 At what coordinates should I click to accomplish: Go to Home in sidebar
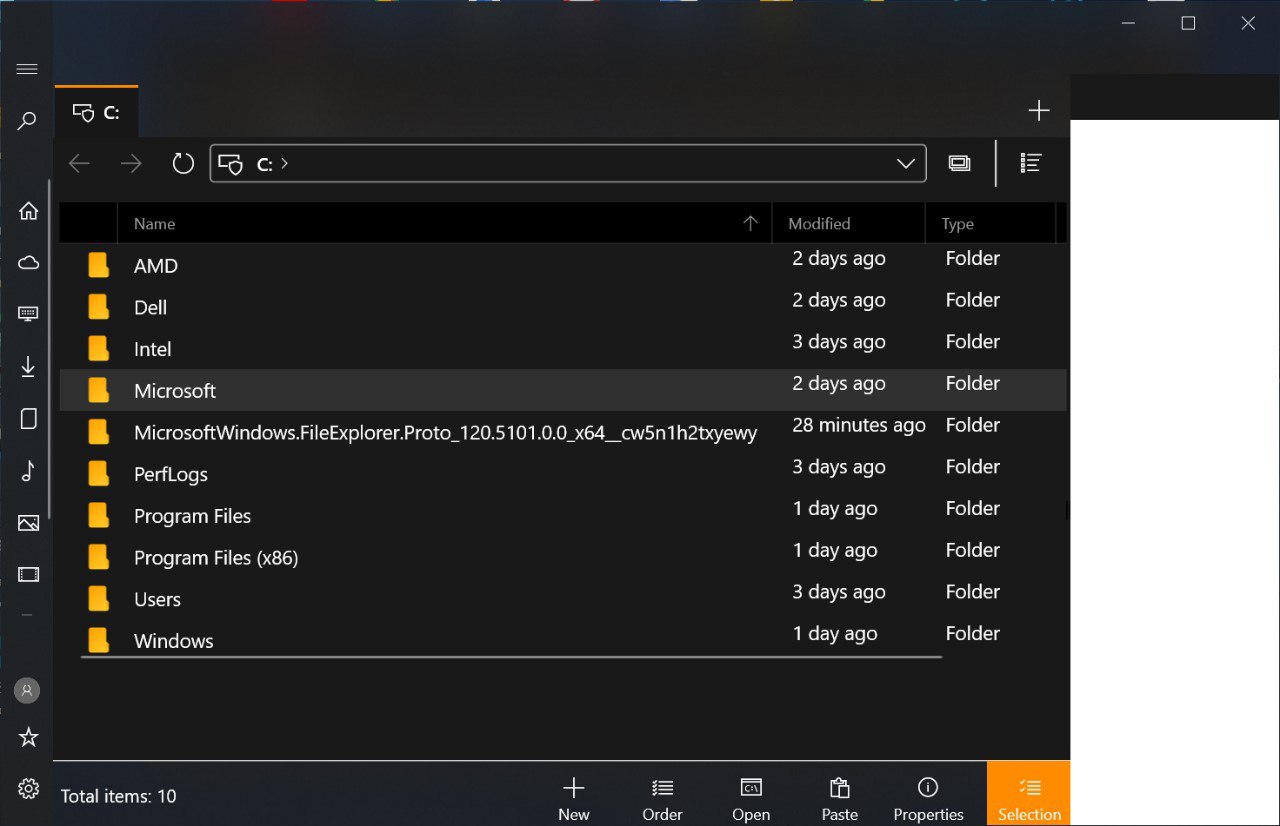click(x=28, y=211)
